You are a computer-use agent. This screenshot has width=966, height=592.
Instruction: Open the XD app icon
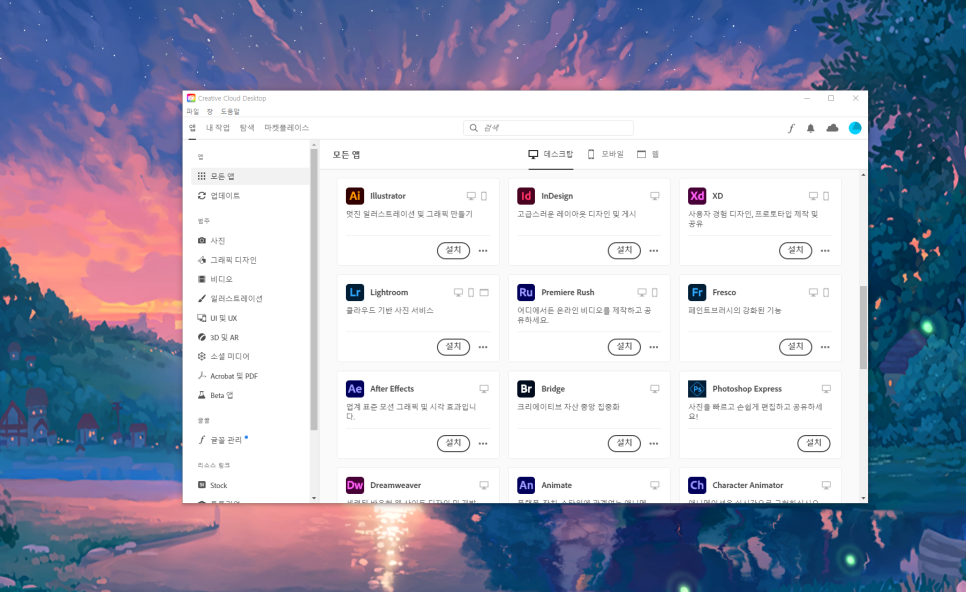tap(697, 196)
